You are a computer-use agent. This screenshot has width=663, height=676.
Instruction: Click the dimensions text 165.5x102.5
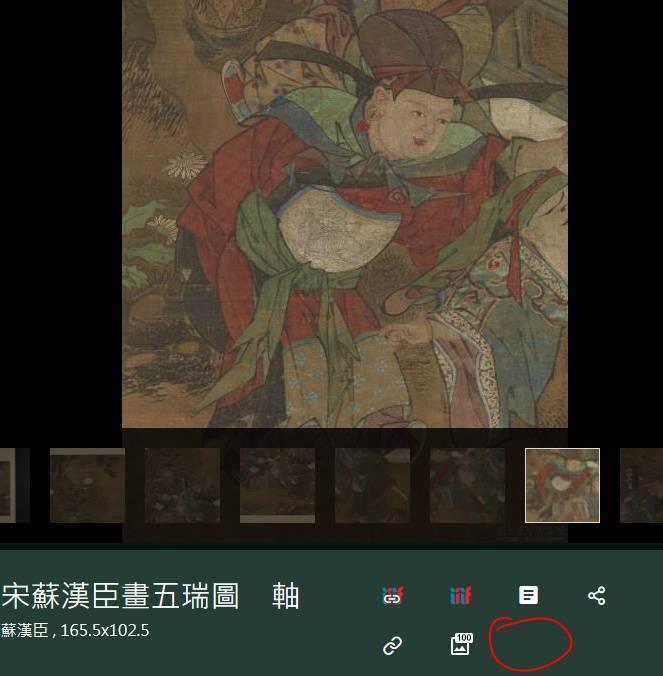(106, 631)
